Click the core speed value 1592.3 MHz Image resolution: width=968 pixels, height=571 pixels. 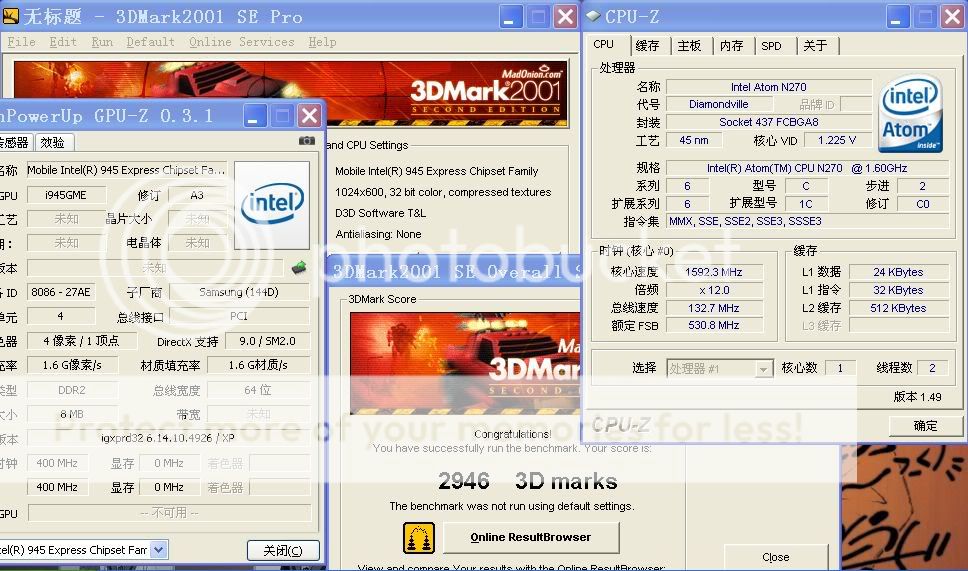(x=714, y=272)
